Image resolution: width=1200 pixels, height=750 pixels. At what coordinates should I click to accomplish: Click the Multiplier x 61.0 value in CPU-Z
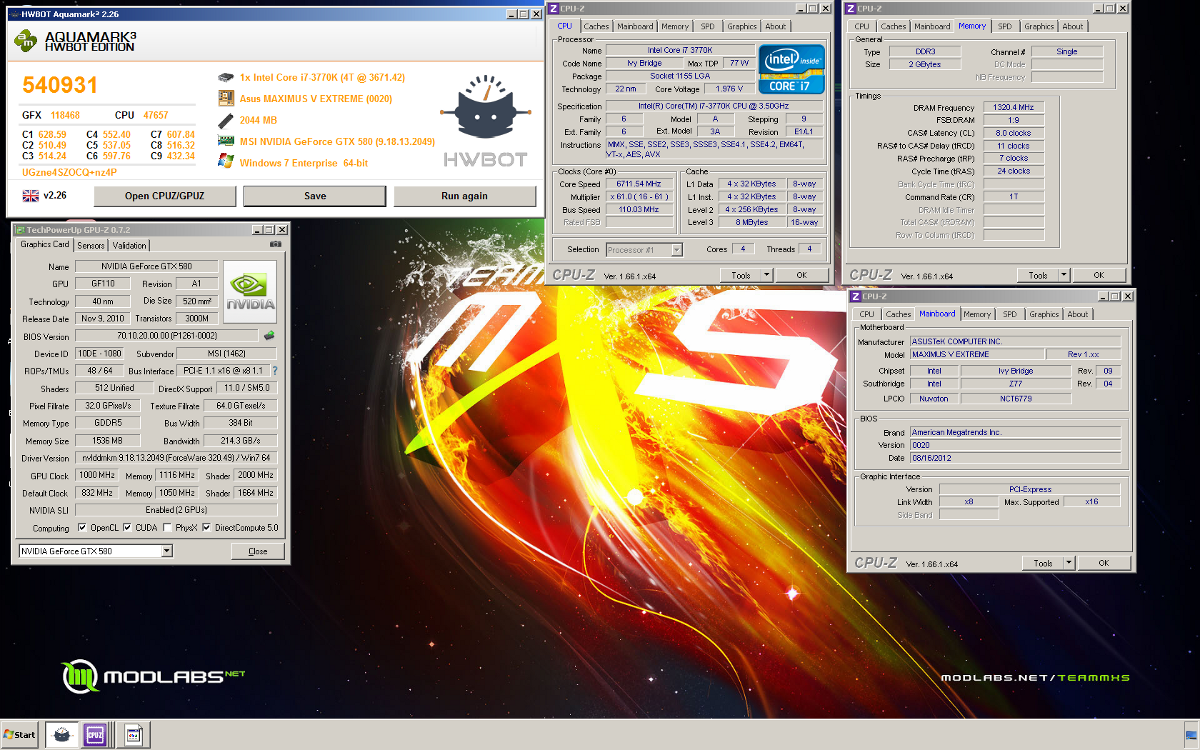pos(638,197)
